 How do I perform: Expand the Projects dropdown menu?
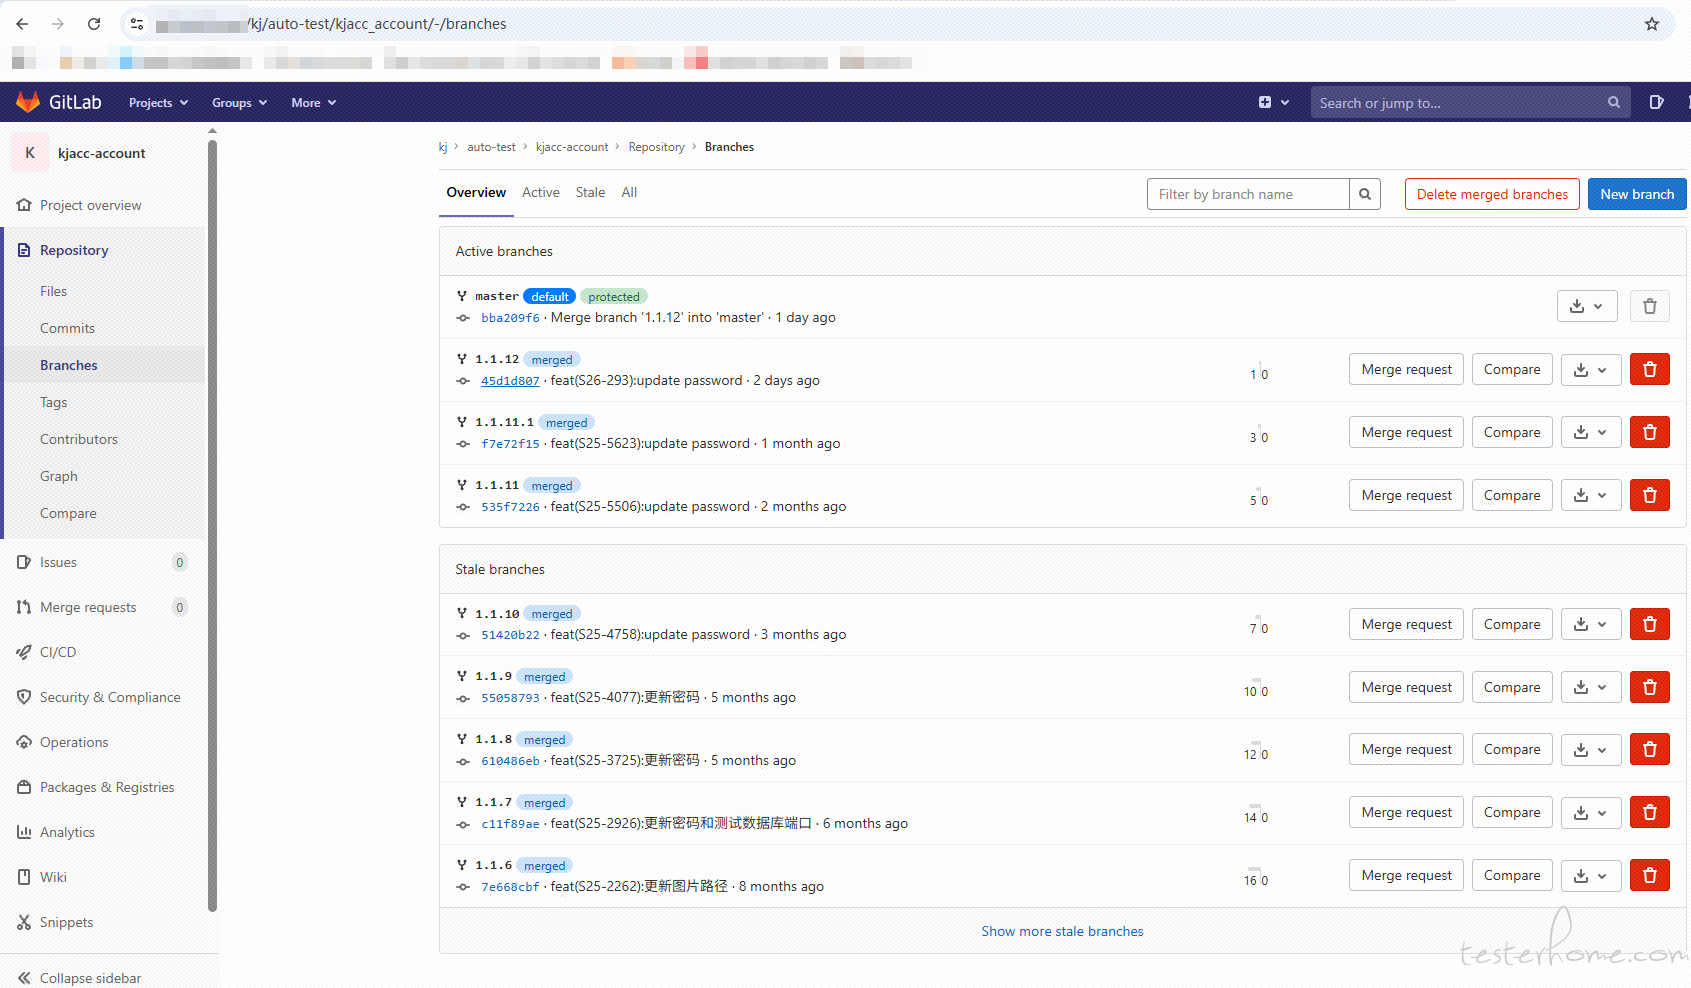coord(158,103)
